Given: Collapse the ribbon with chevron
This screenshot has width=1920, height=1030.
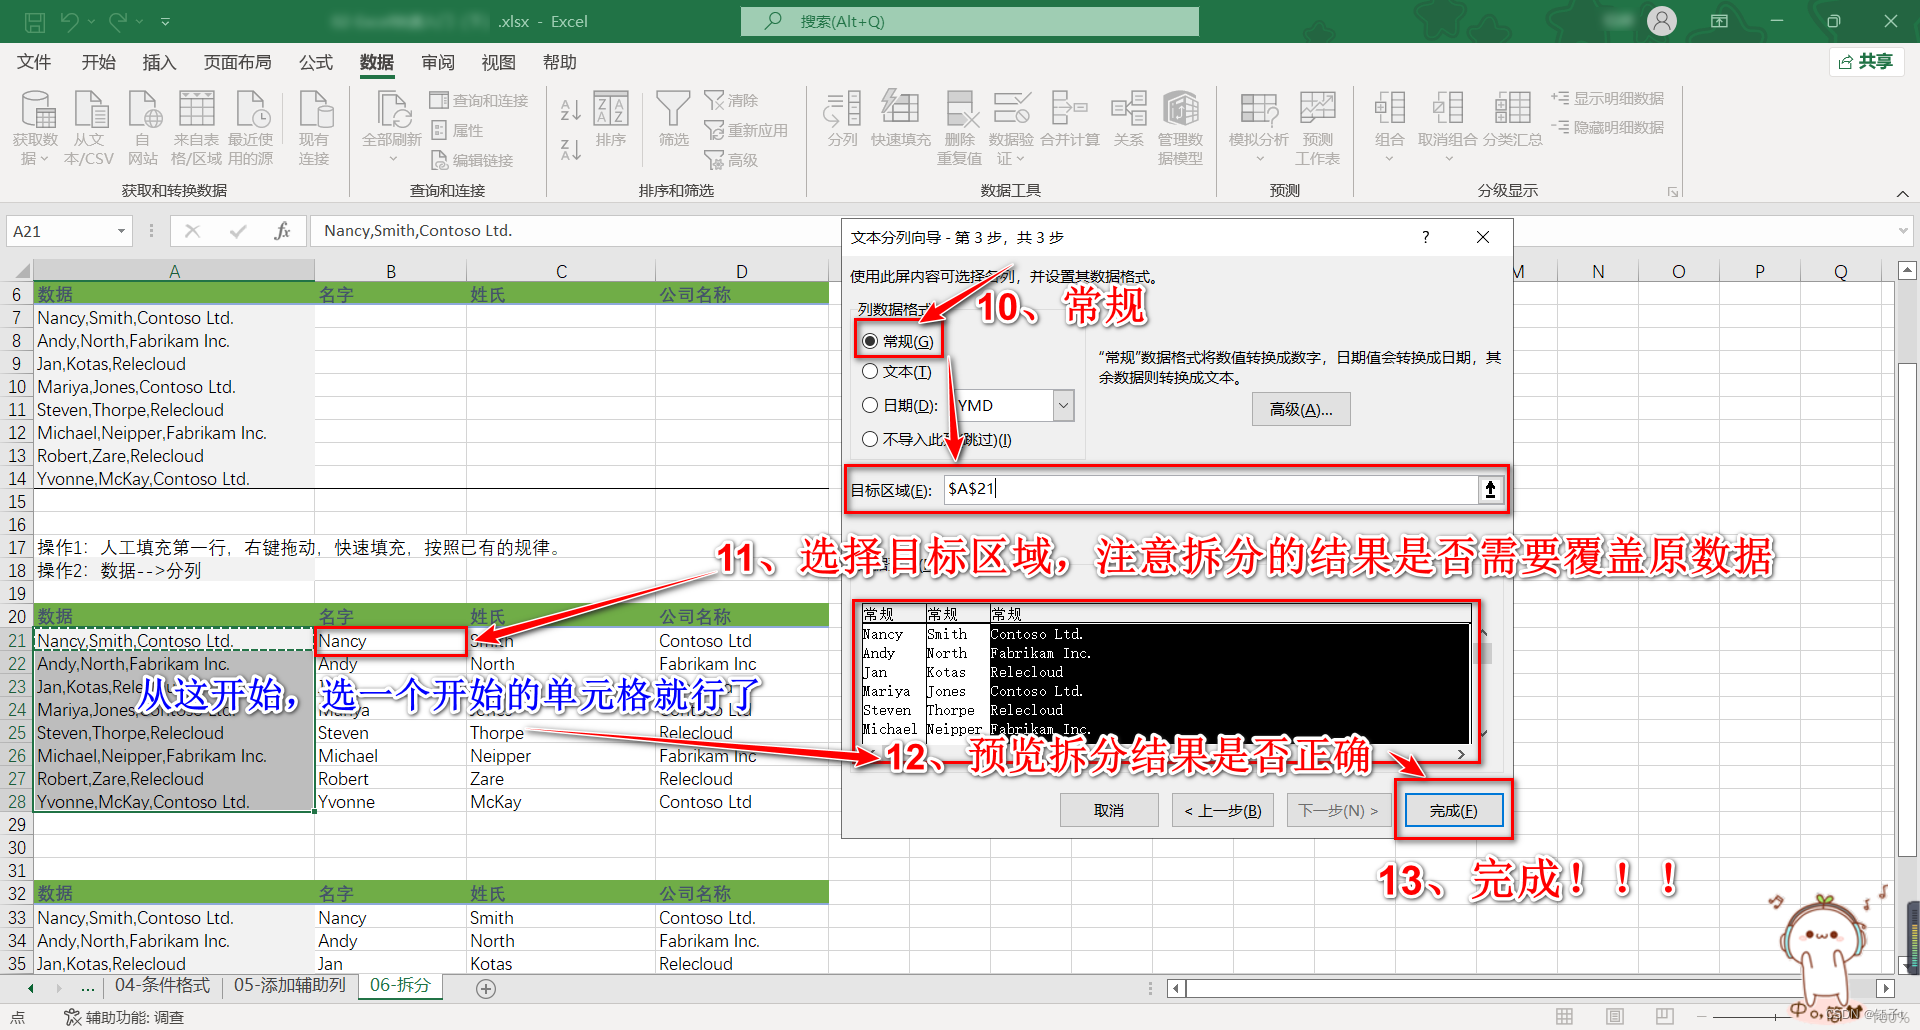Looking at the screenshot, I should [x=1902, y=193].
